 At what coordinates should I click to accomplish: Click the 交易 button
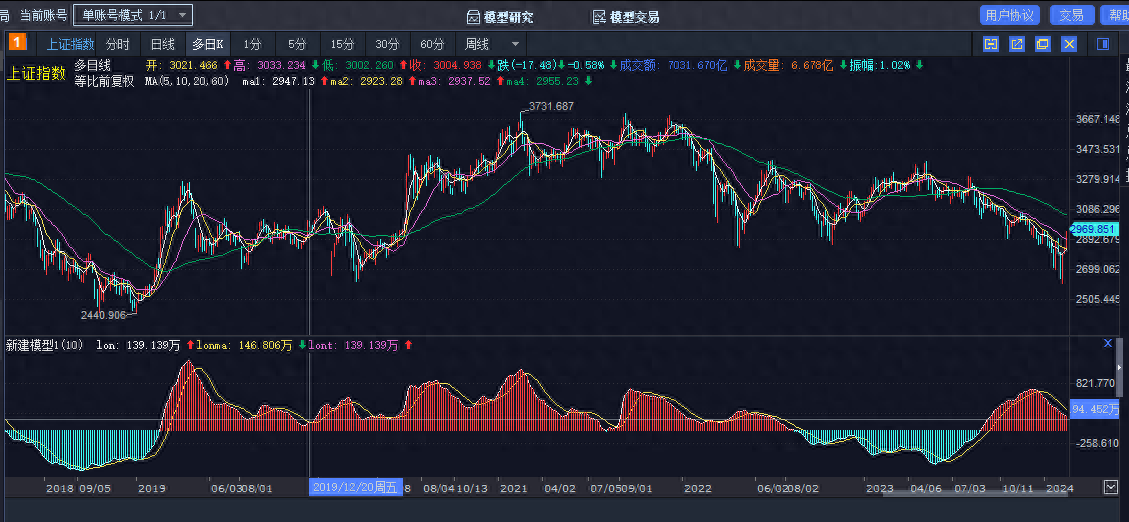[x=1071, y=15]
